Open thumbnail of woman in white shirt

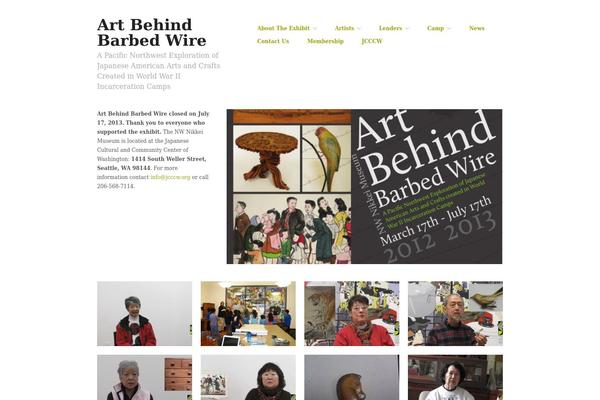[x=455, y=377]
